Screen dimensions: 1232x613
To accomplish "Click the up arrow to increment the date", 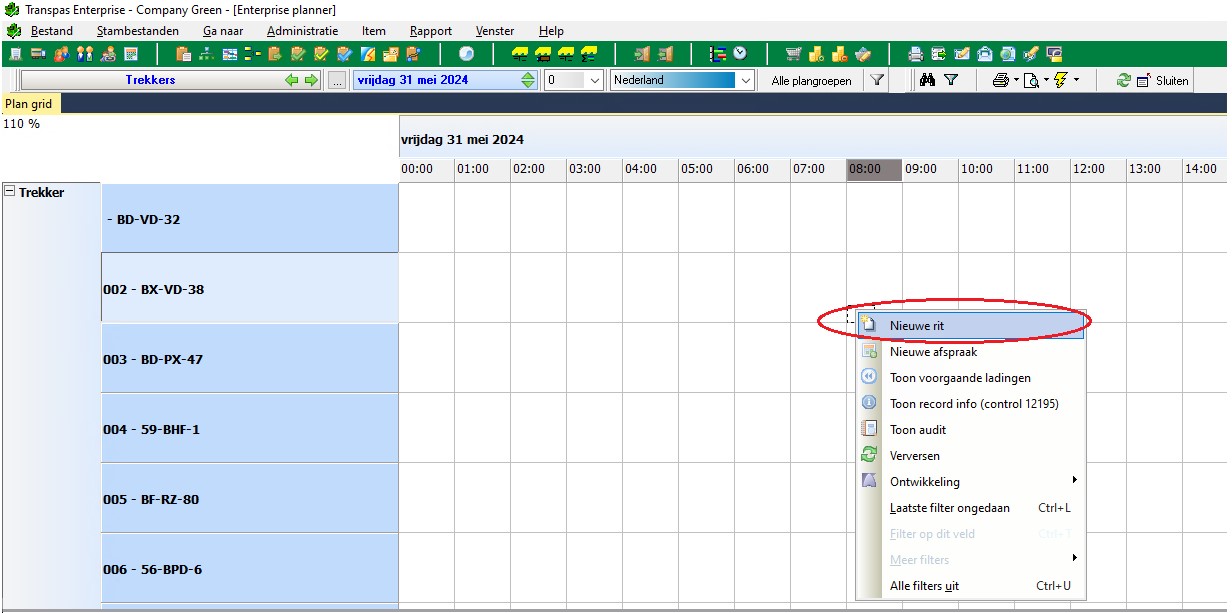I will (x=528, y=75).
